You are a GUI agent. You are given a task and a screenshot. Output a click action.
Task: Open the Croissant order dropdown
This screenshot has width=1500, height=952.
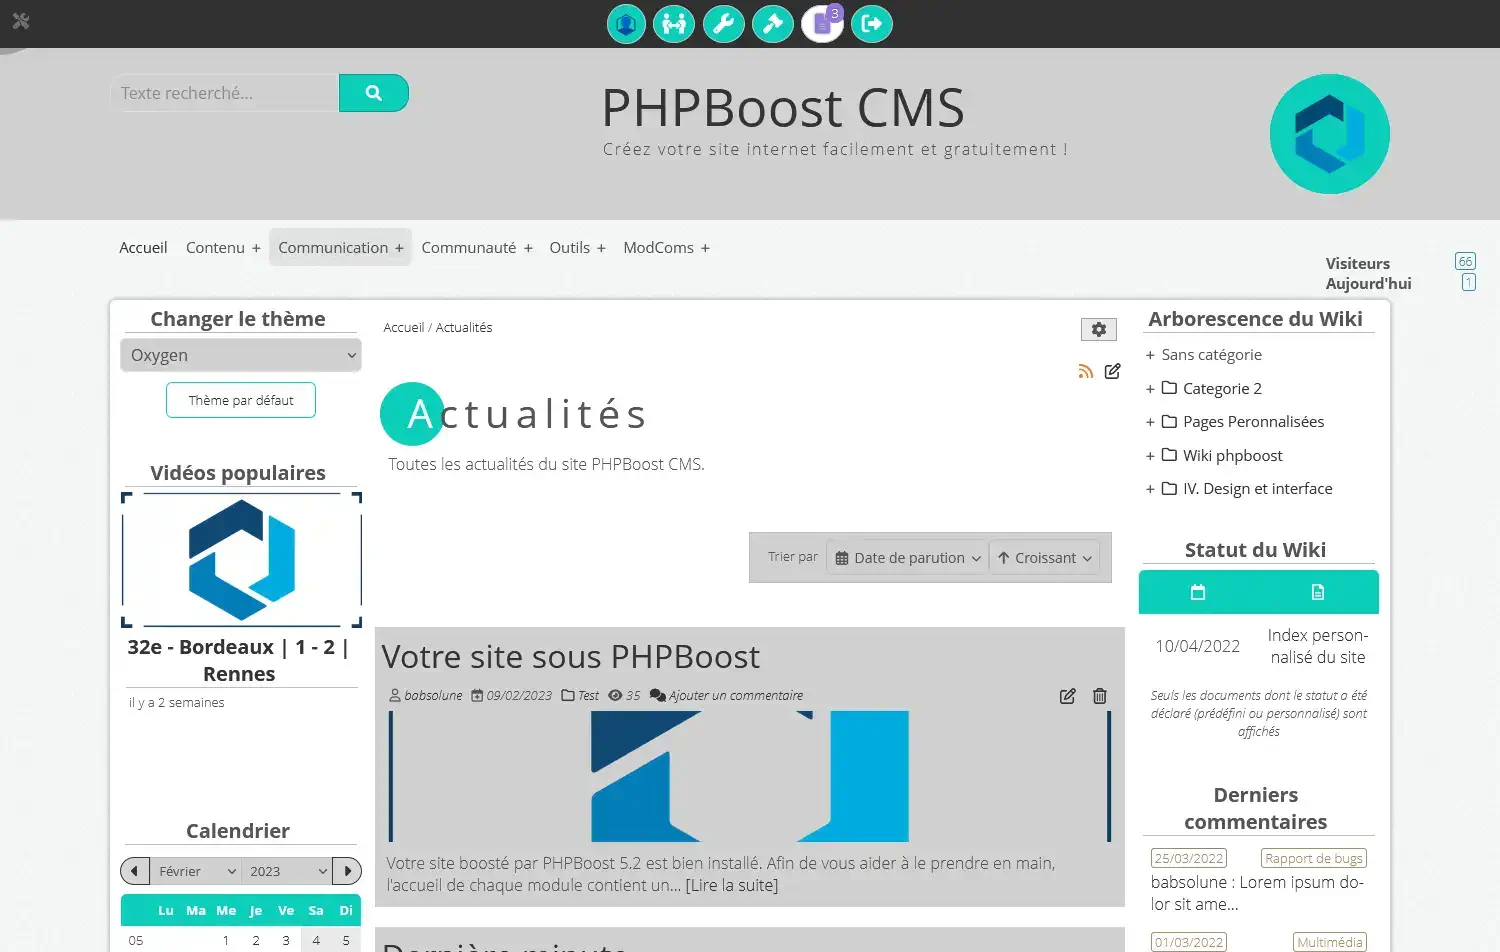tap(1045, 558)
